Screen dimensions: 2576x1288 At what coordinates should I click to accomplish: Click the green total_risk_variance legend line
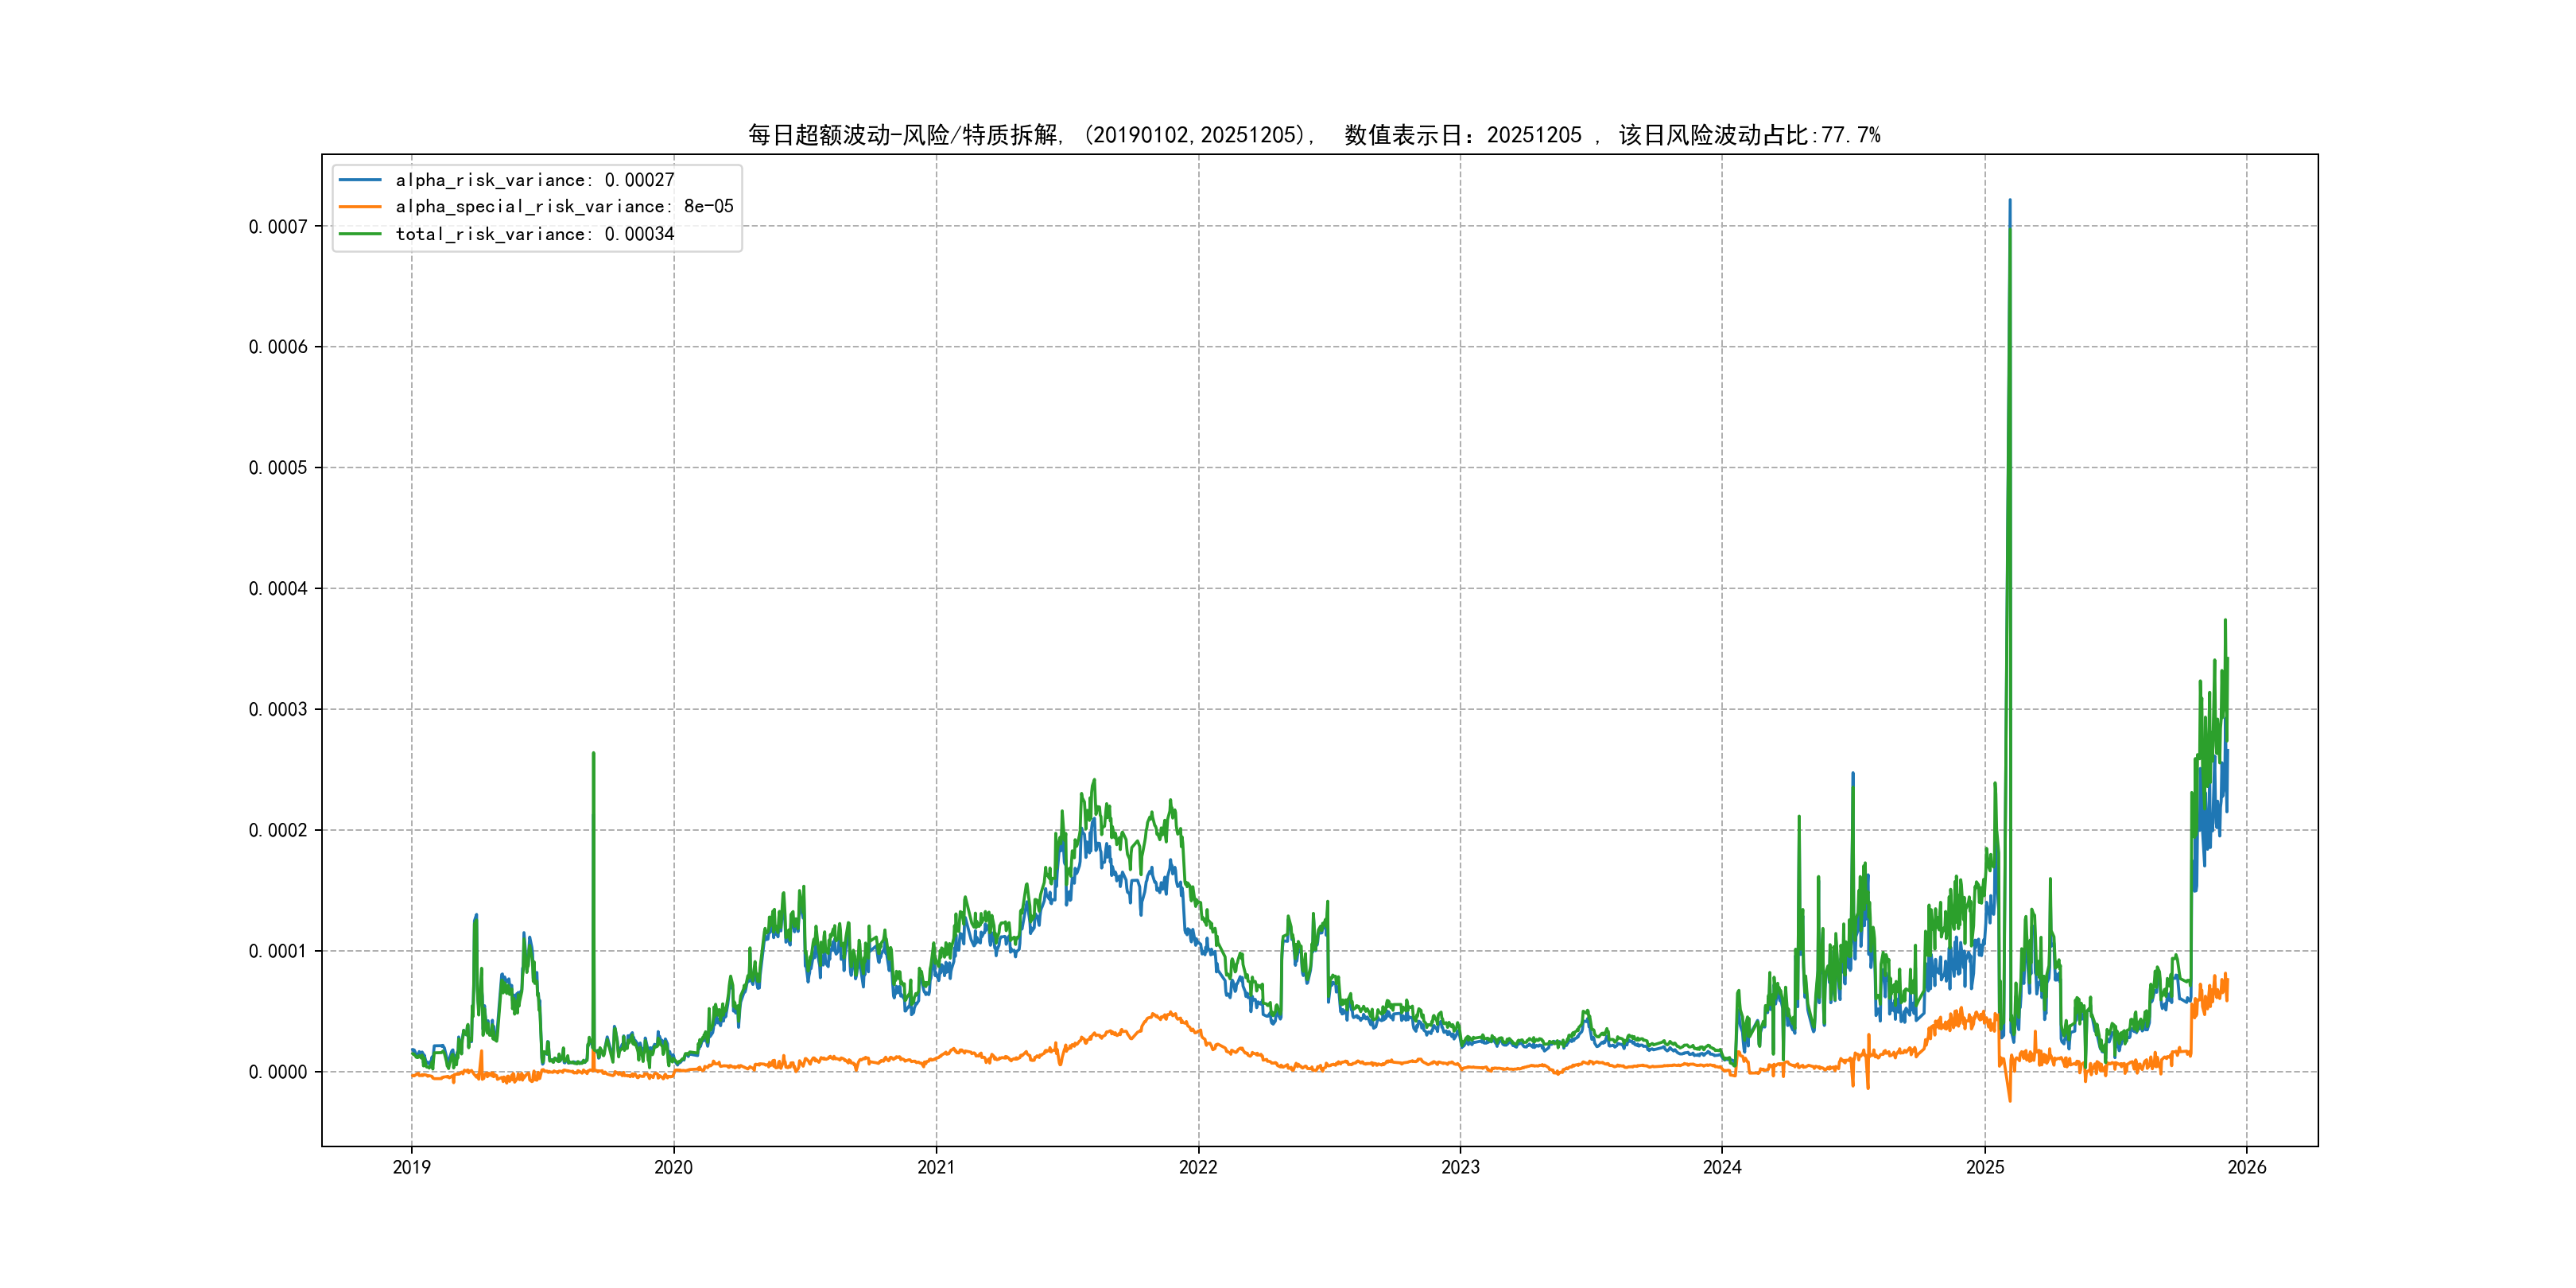[x=360, y=234]
